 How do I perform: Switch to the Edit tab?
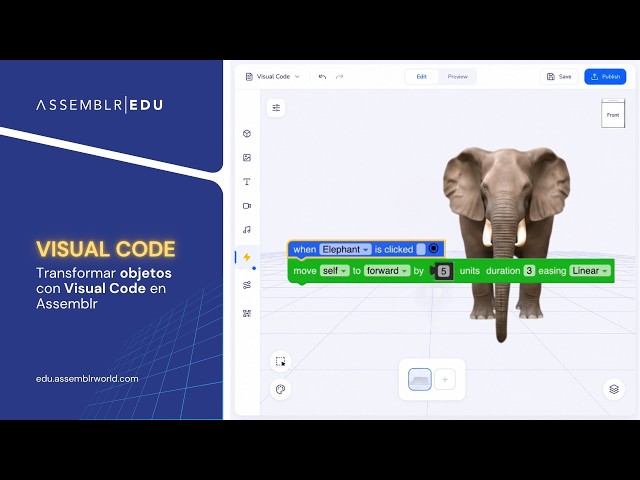pyautogui.click(x=422, y=76)
